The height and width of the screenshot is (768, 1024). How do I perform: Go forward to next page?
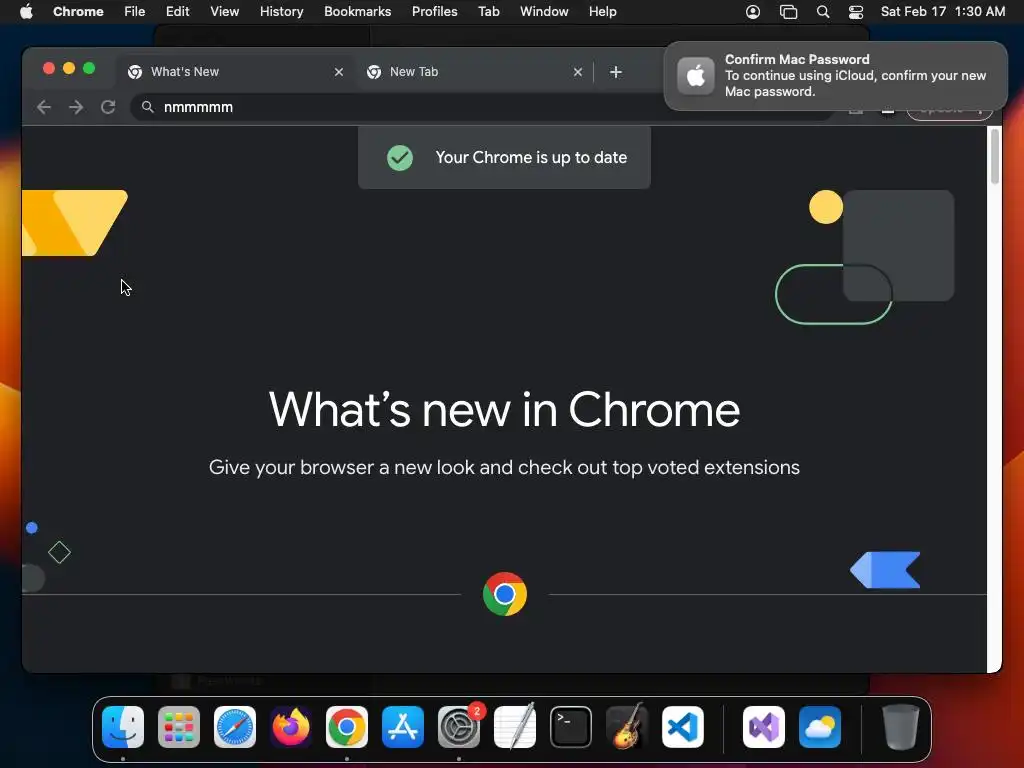(76, 107)
